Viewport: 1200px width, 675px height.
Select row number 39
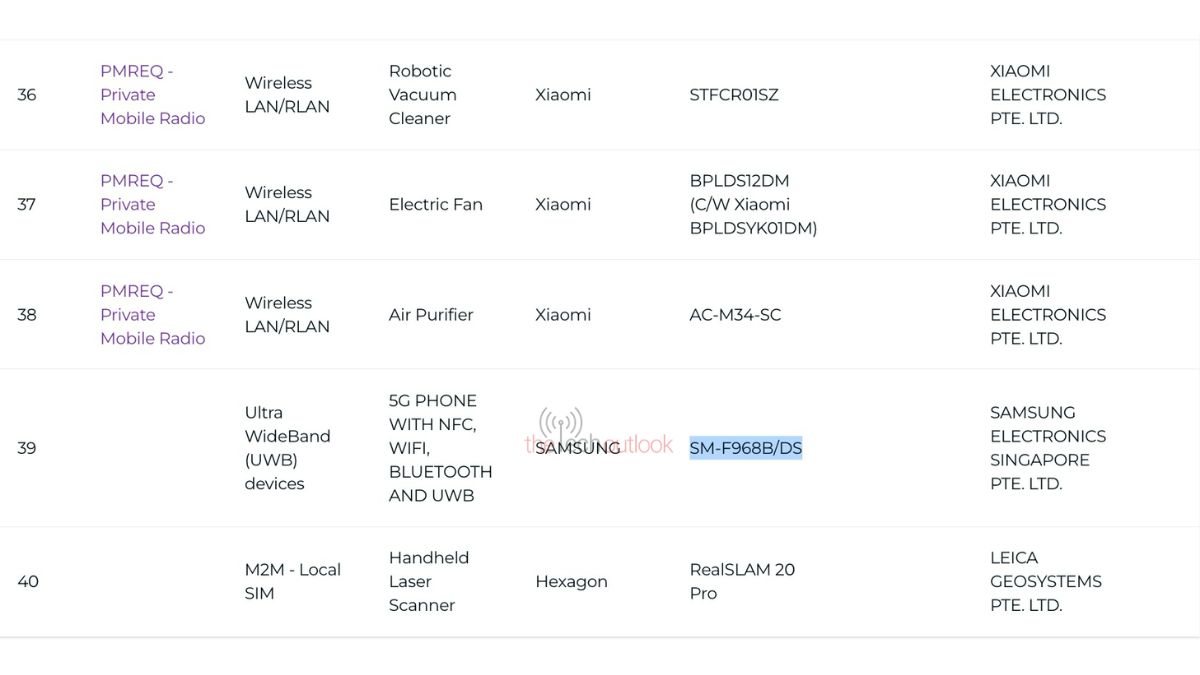point(27,448)
